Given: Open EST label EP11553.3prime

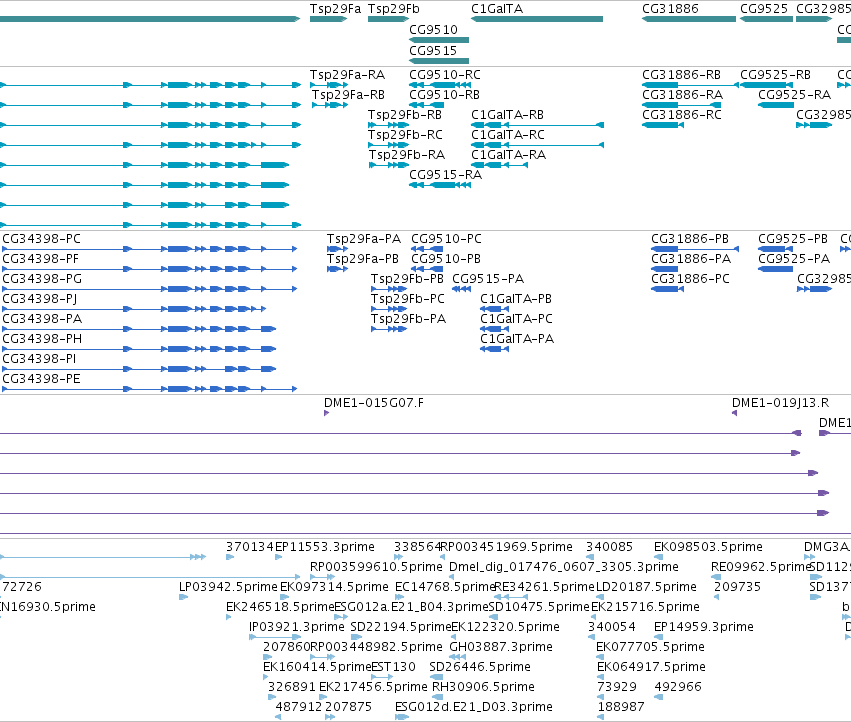Looking at the screenshot, I should [x=325, y=547].
